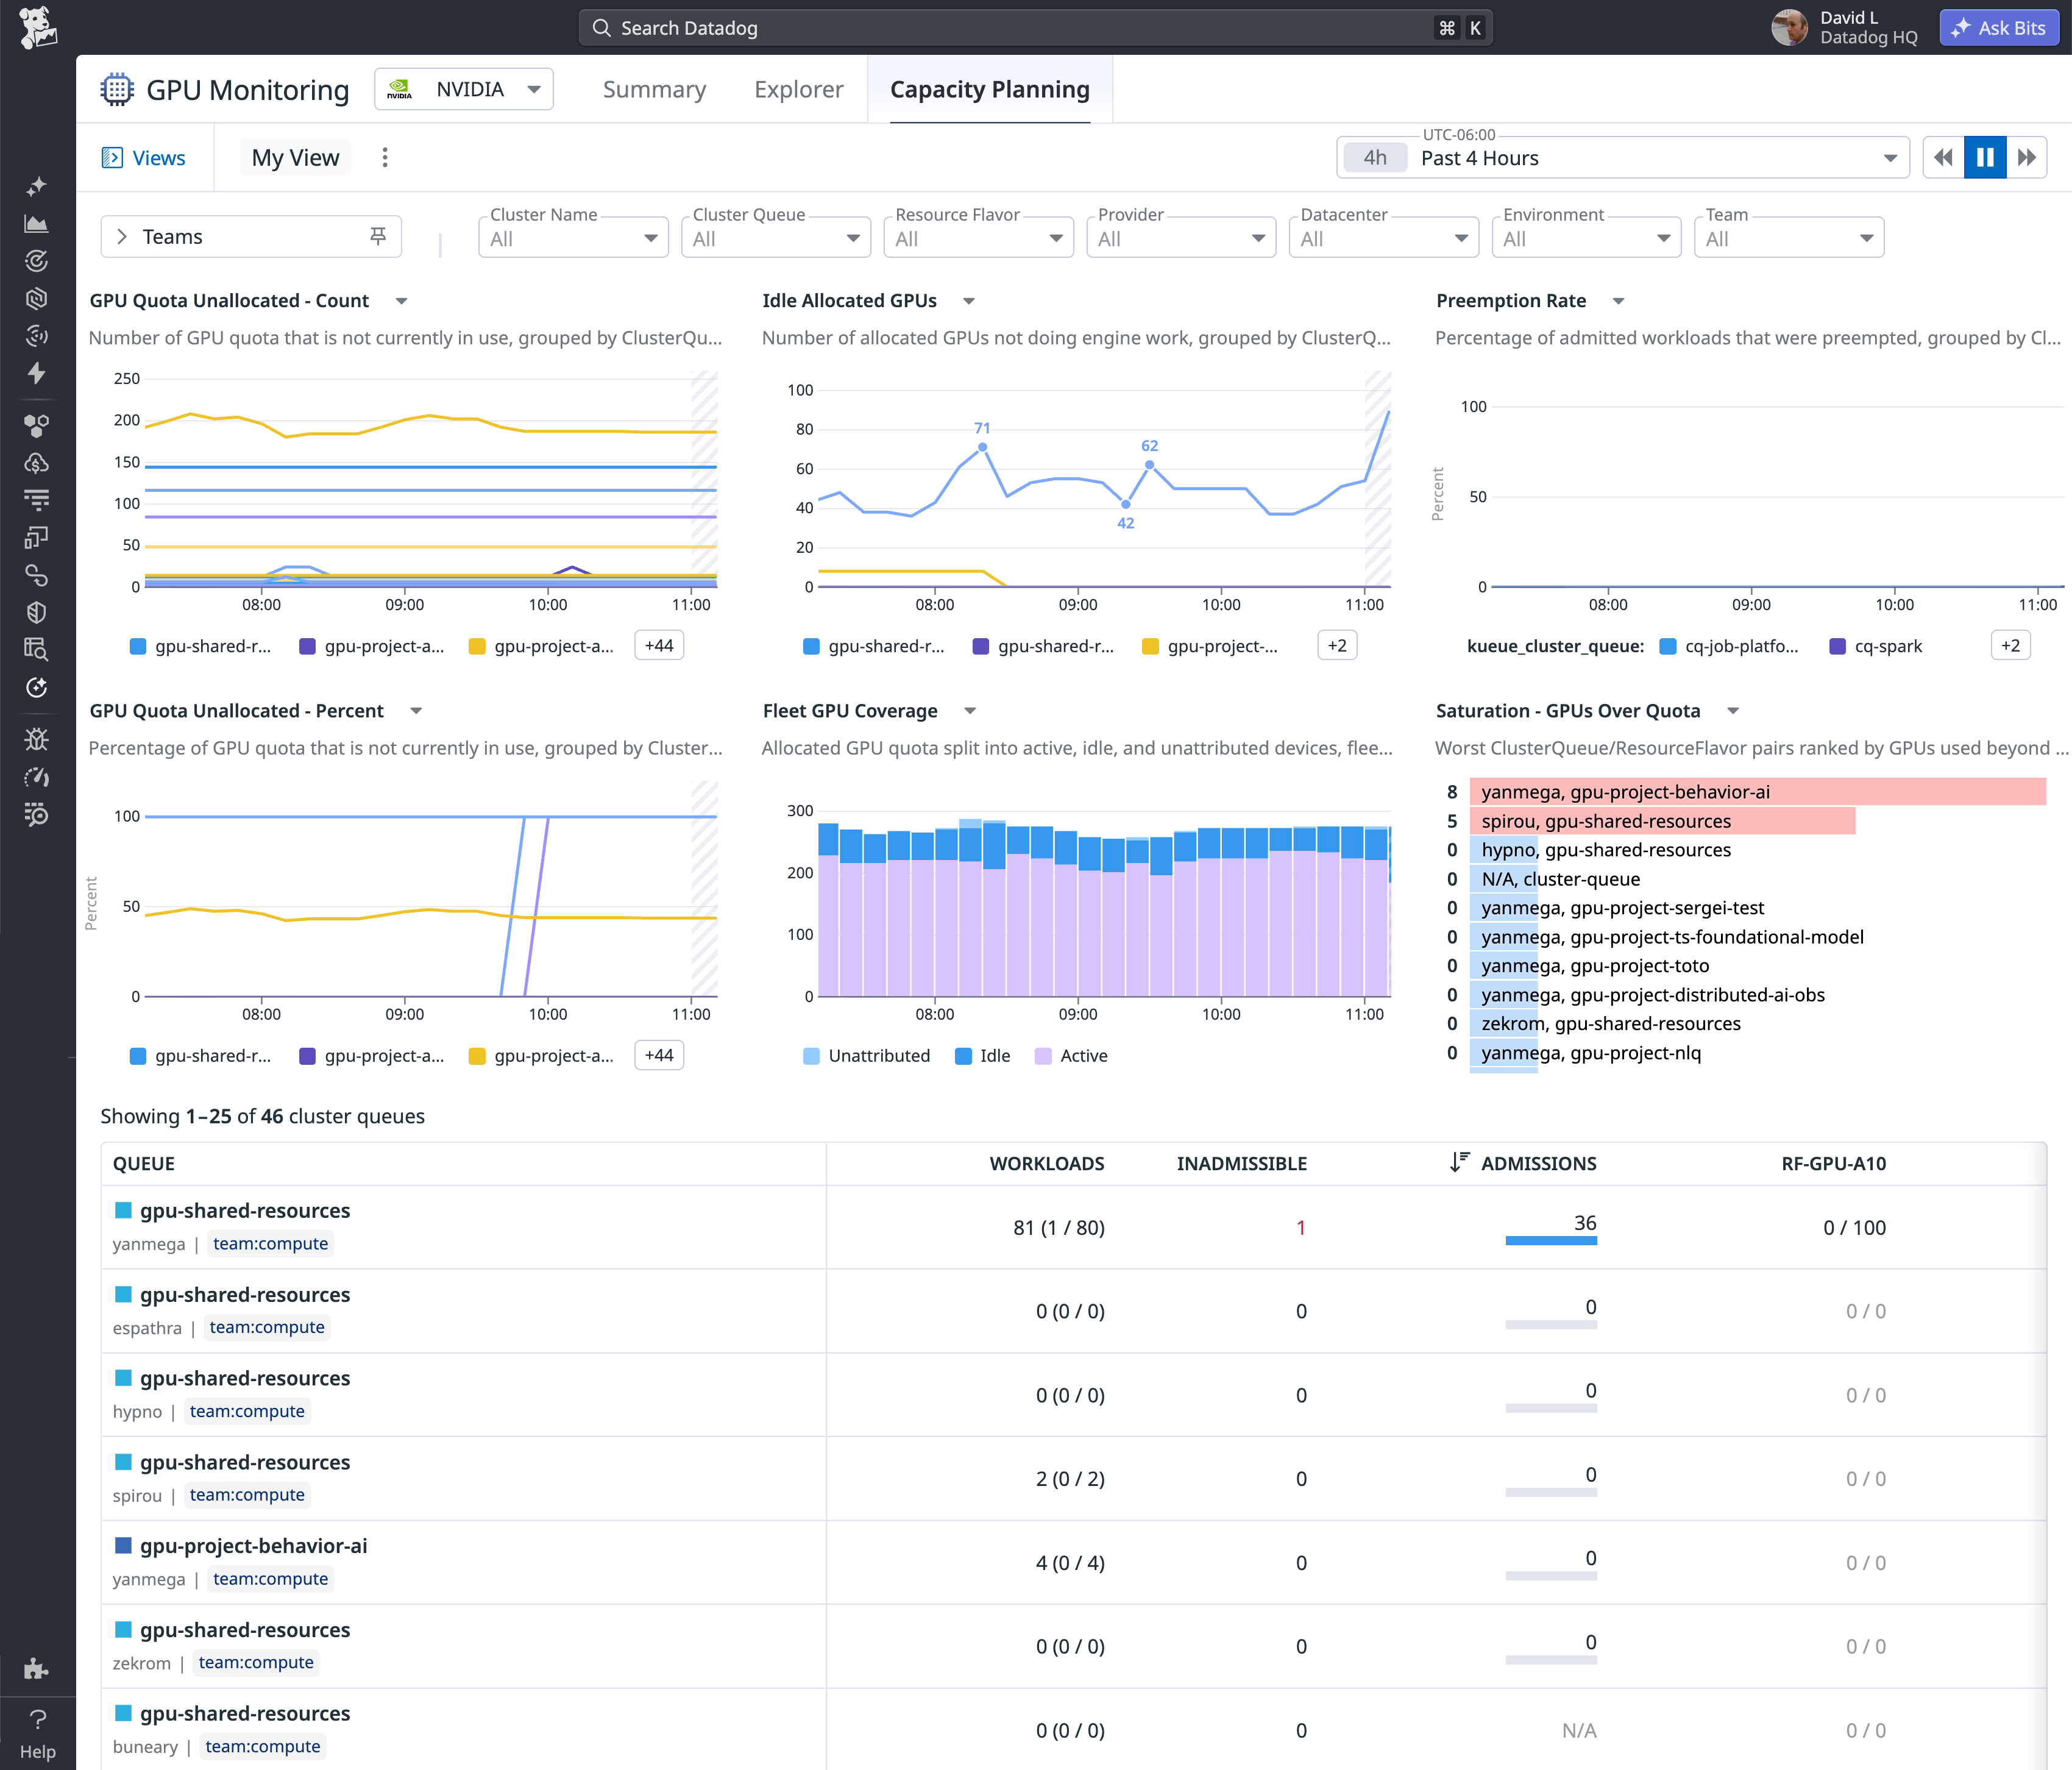Image resolution: width=2072 pixels, height=1770 pixels.
Task: Open the Cluster Name filter dropdown
Action: click(573, 238)
